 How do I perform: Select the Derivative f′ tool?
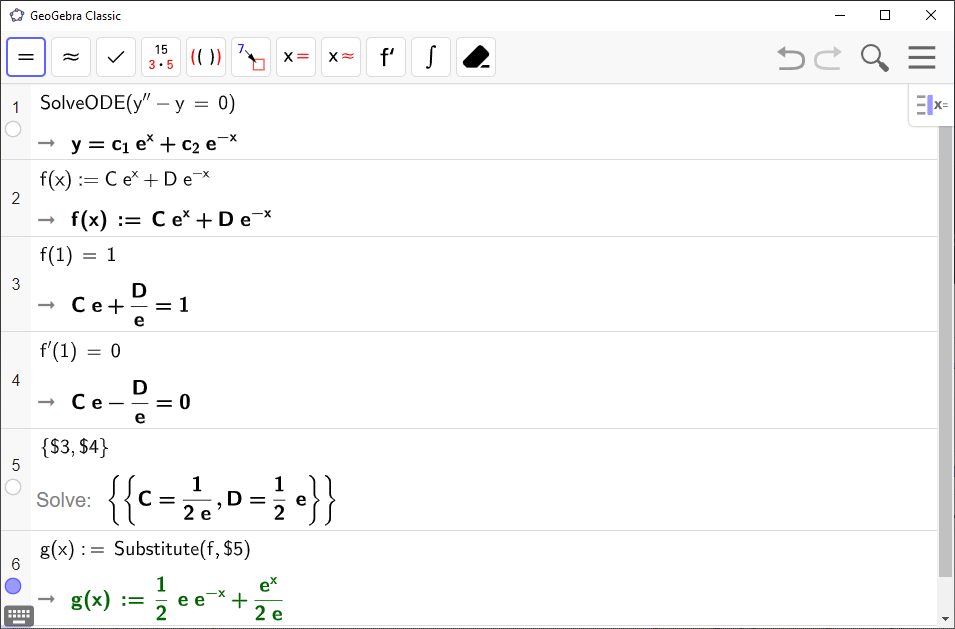pyautogui.click(x=386, y=57)
